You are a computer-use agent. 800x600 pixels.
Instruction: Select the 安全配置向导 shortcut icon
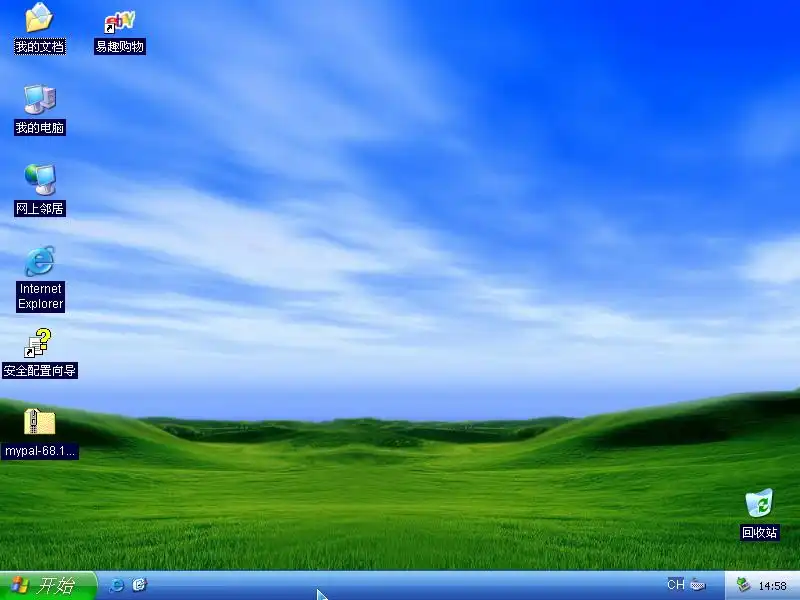pos(38,343)
